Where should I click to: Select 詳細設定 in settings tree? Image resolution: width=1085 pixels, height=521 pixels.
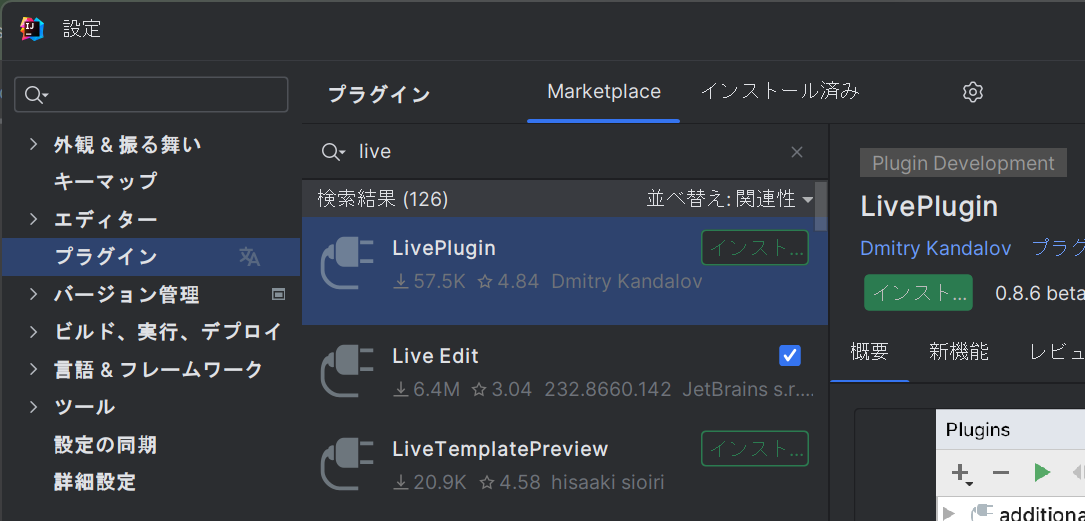95,482
